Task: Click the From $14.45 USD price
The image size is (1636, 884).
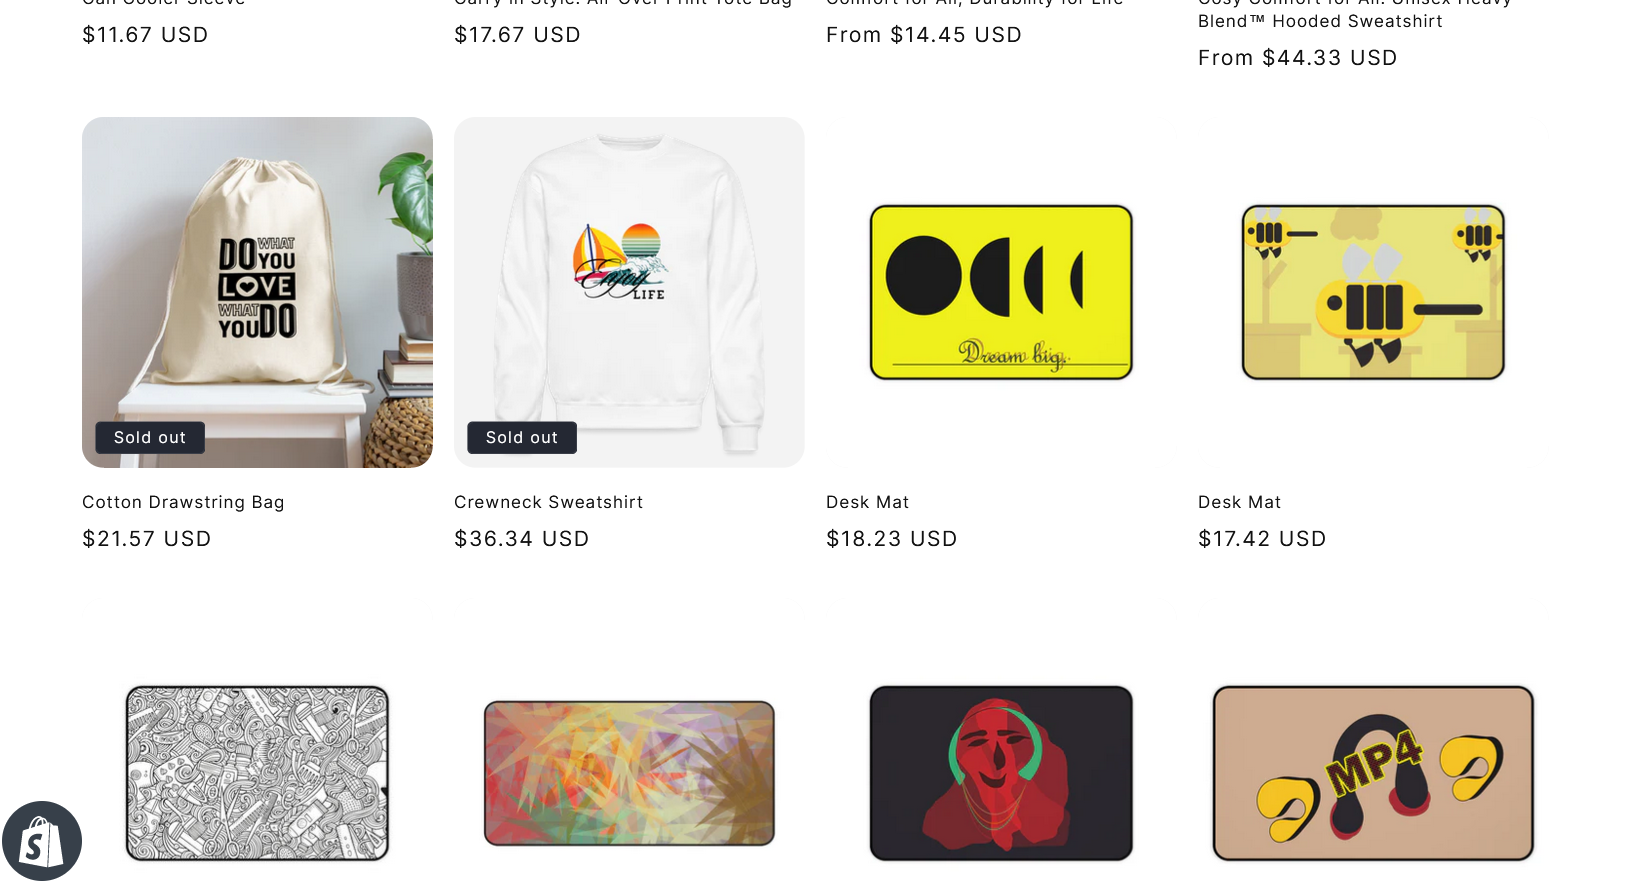Action: click(x=924, y=35)
